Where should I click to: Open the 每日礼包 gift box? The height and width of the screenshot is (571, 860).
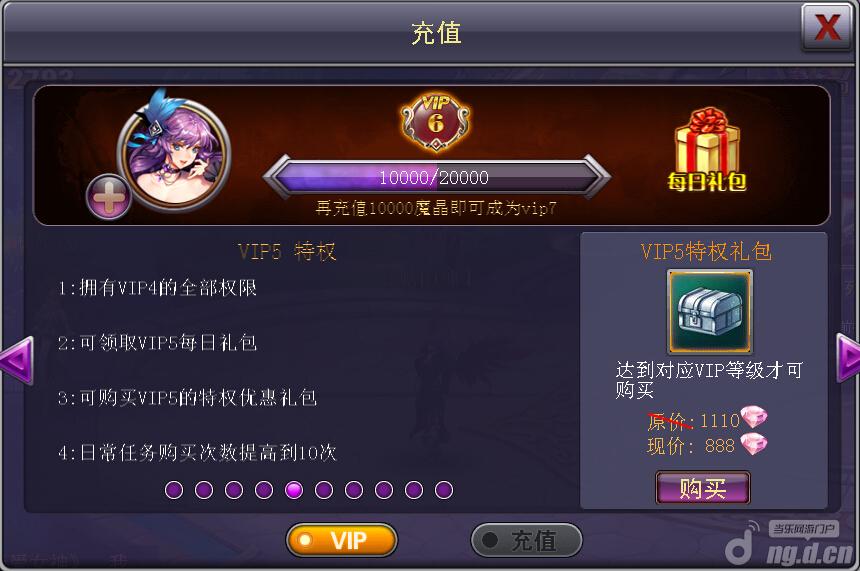click(x=707, y=150)
